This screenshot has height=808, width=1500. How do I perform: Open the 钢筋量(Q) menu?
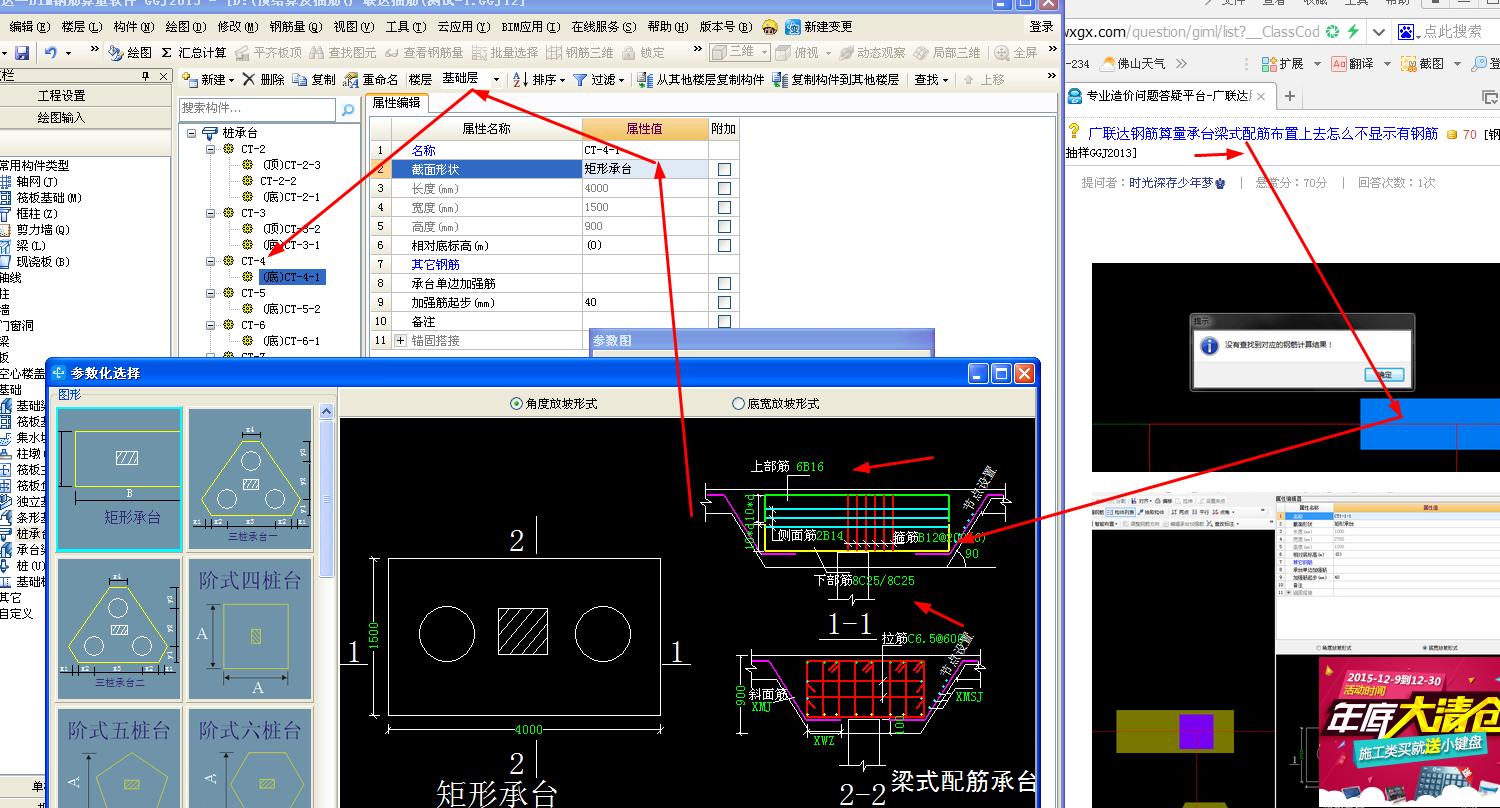(x=296, y=26)
